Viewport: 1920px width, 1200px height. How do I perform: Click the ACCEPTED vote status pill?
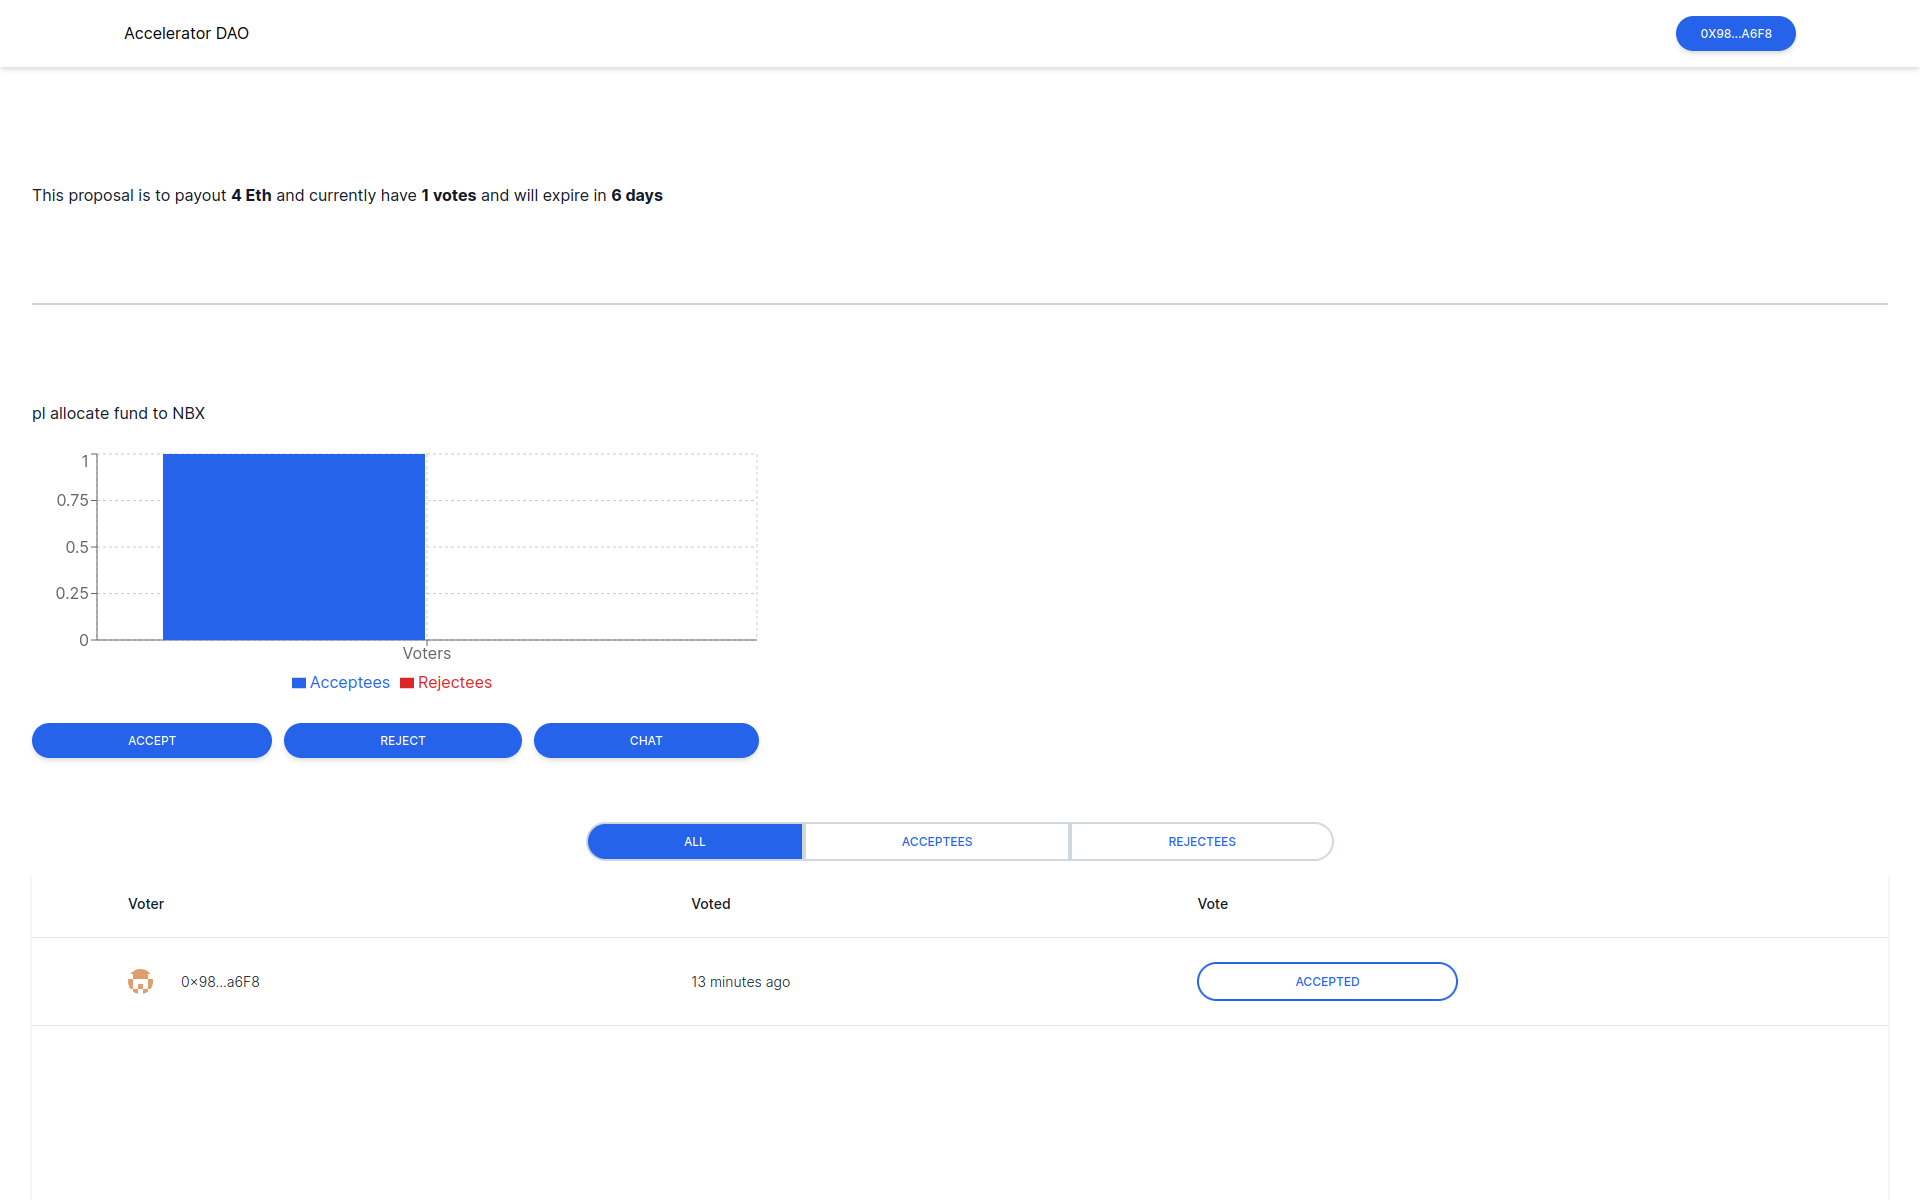coord(1327,982)
